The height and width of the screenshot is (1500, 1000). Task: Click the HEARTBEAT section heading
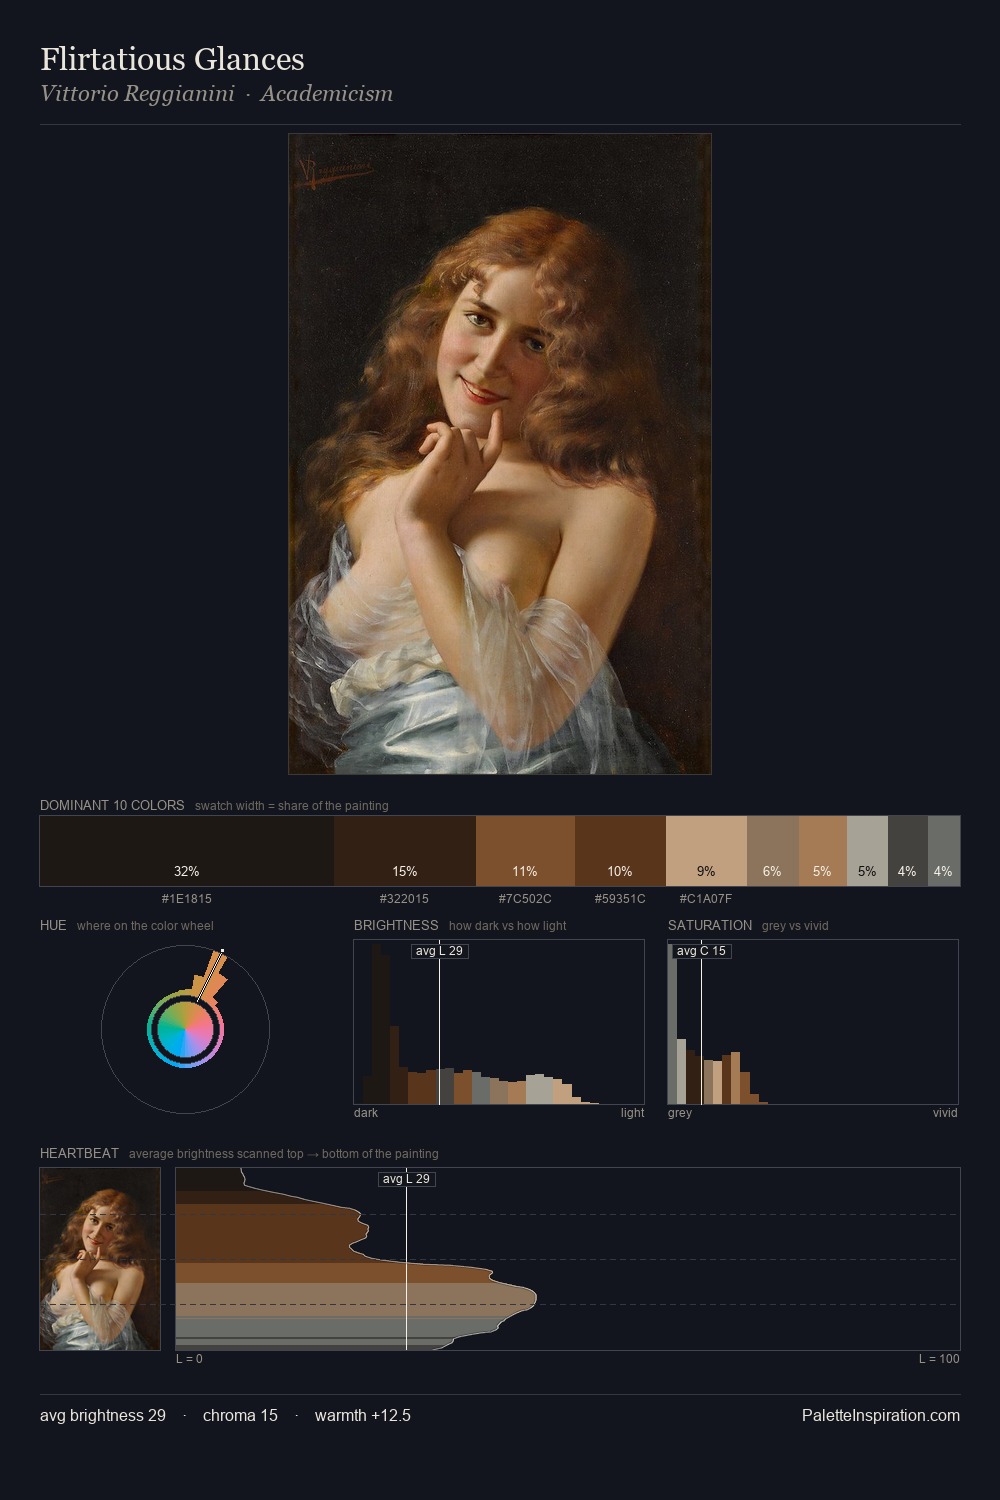click(x=79, y=1153)
